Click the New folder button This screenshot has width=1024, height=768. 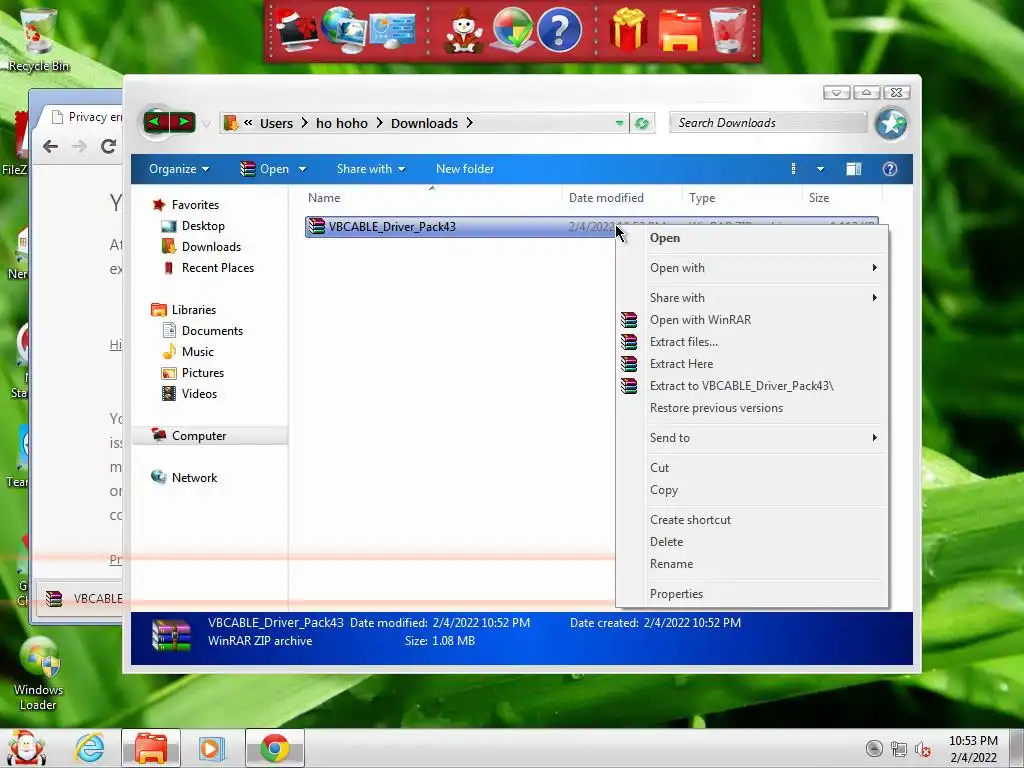click(465, 169)
